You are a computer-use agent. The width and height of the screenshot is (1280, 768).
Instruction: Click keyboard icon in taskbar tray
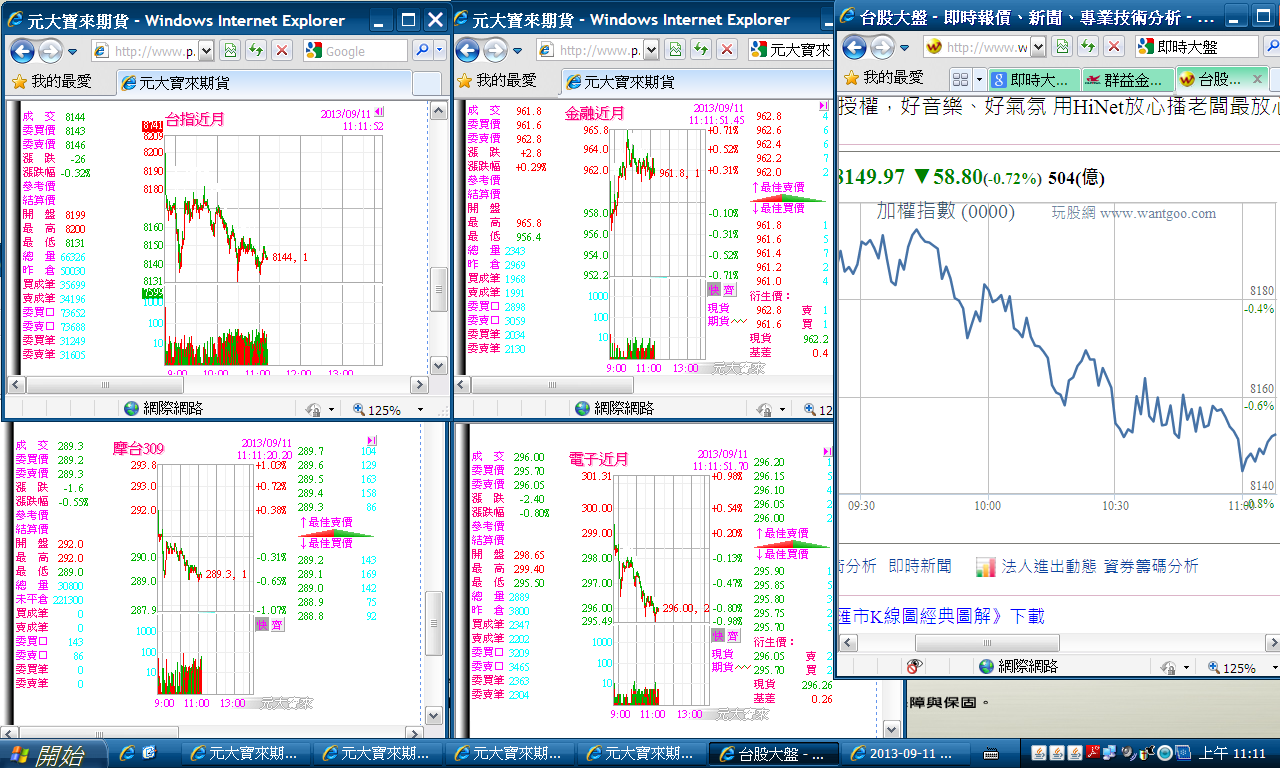(x=992, y=754)
